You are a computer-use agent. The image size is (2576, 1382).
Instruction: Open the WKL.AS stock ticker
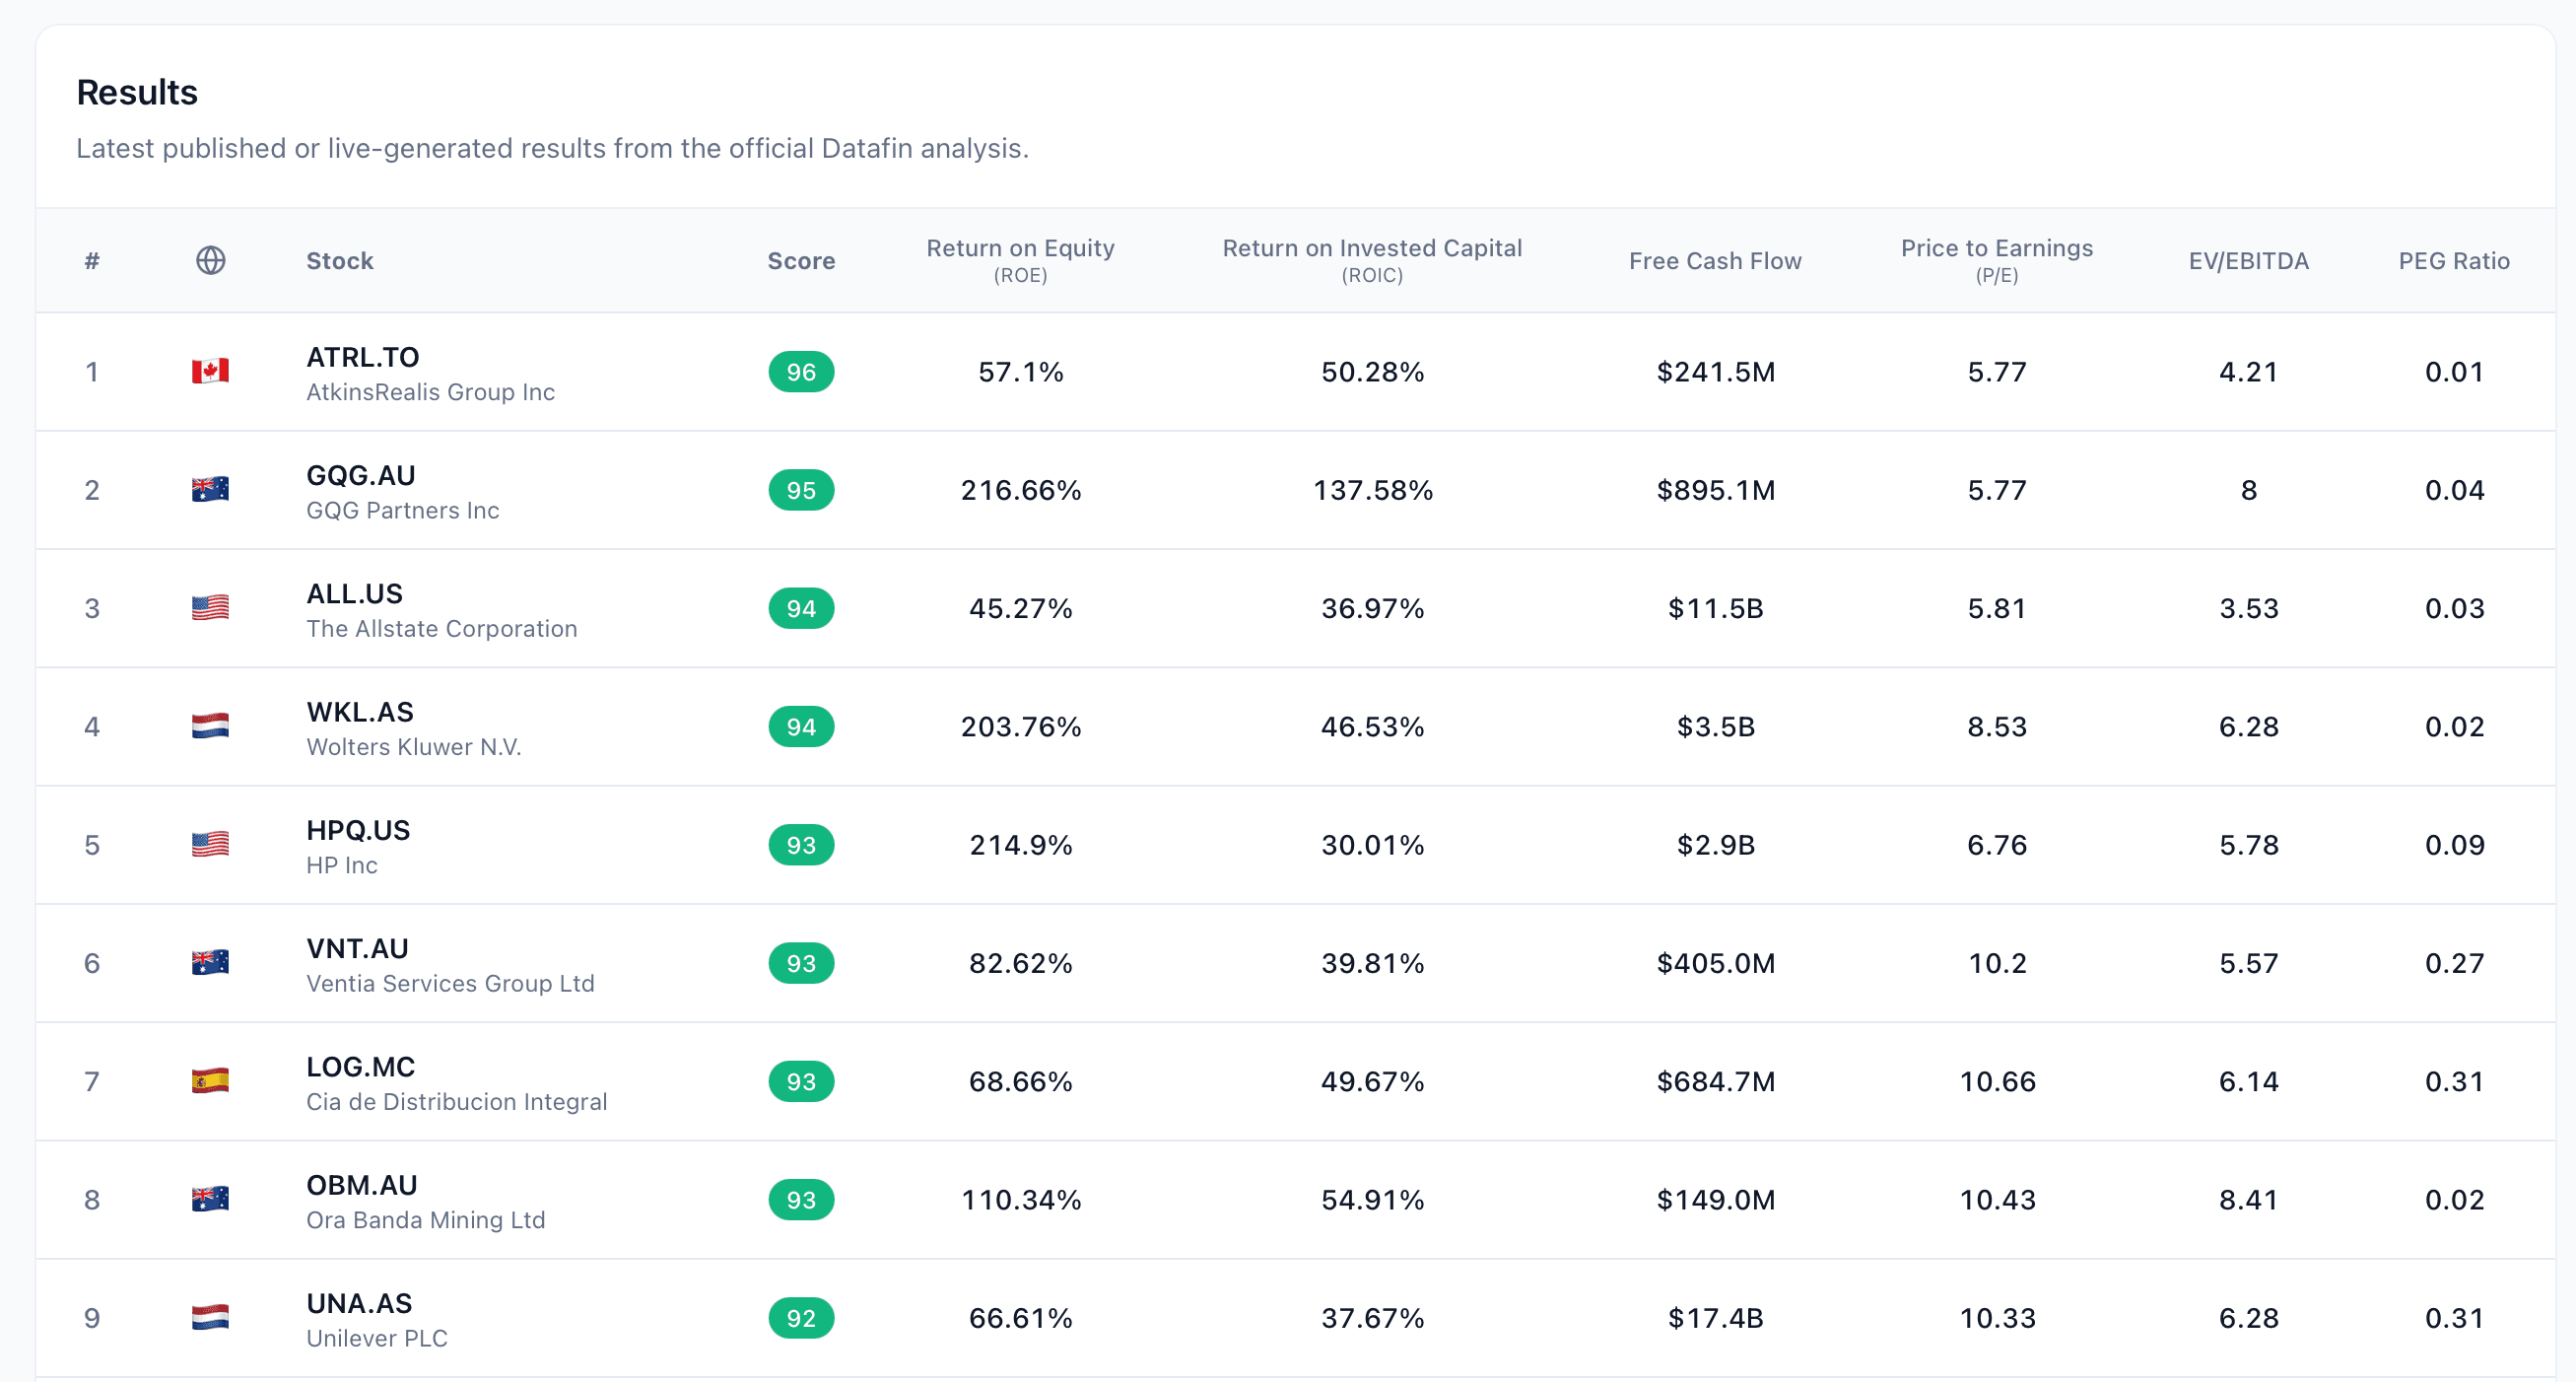[x=360, y=711]
